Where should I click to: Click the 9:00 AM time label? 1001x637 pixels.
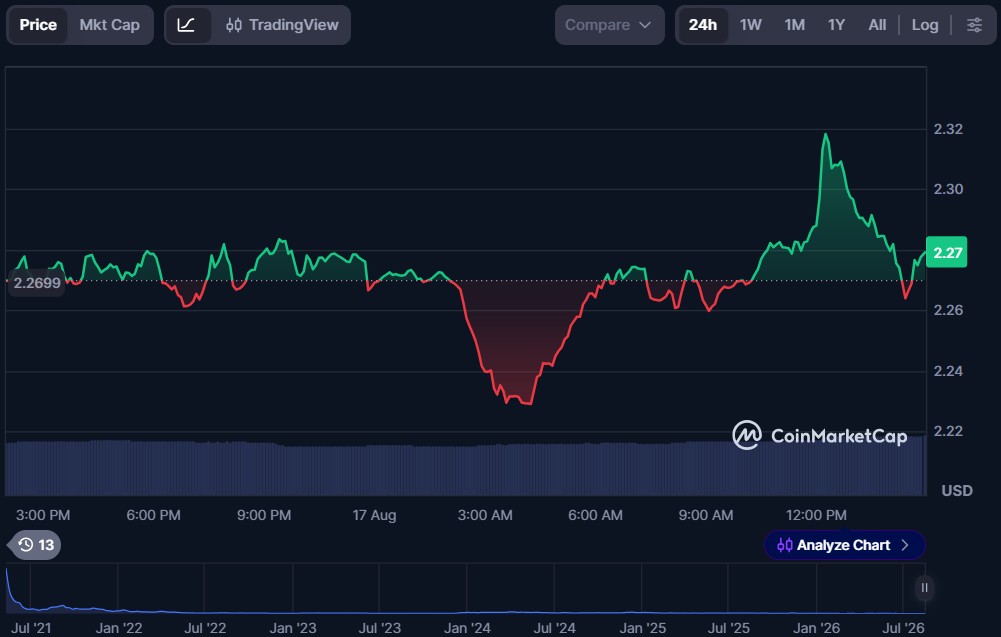[705, 515]
